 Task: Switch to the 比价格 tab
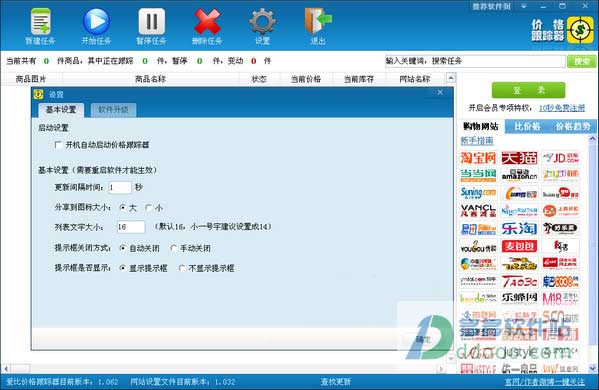pyautogui.click(x=527, y=126)
